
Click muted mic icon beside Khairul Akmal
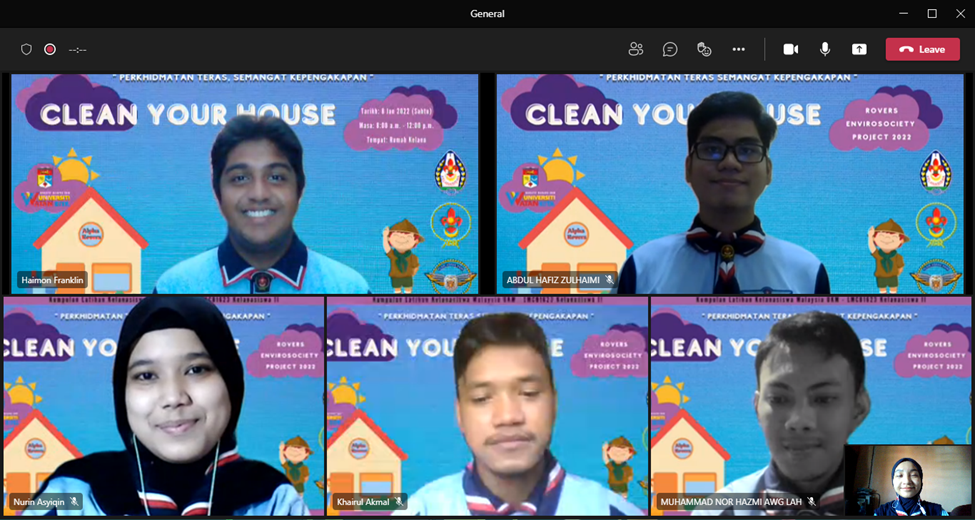click(x=399, y=502)
